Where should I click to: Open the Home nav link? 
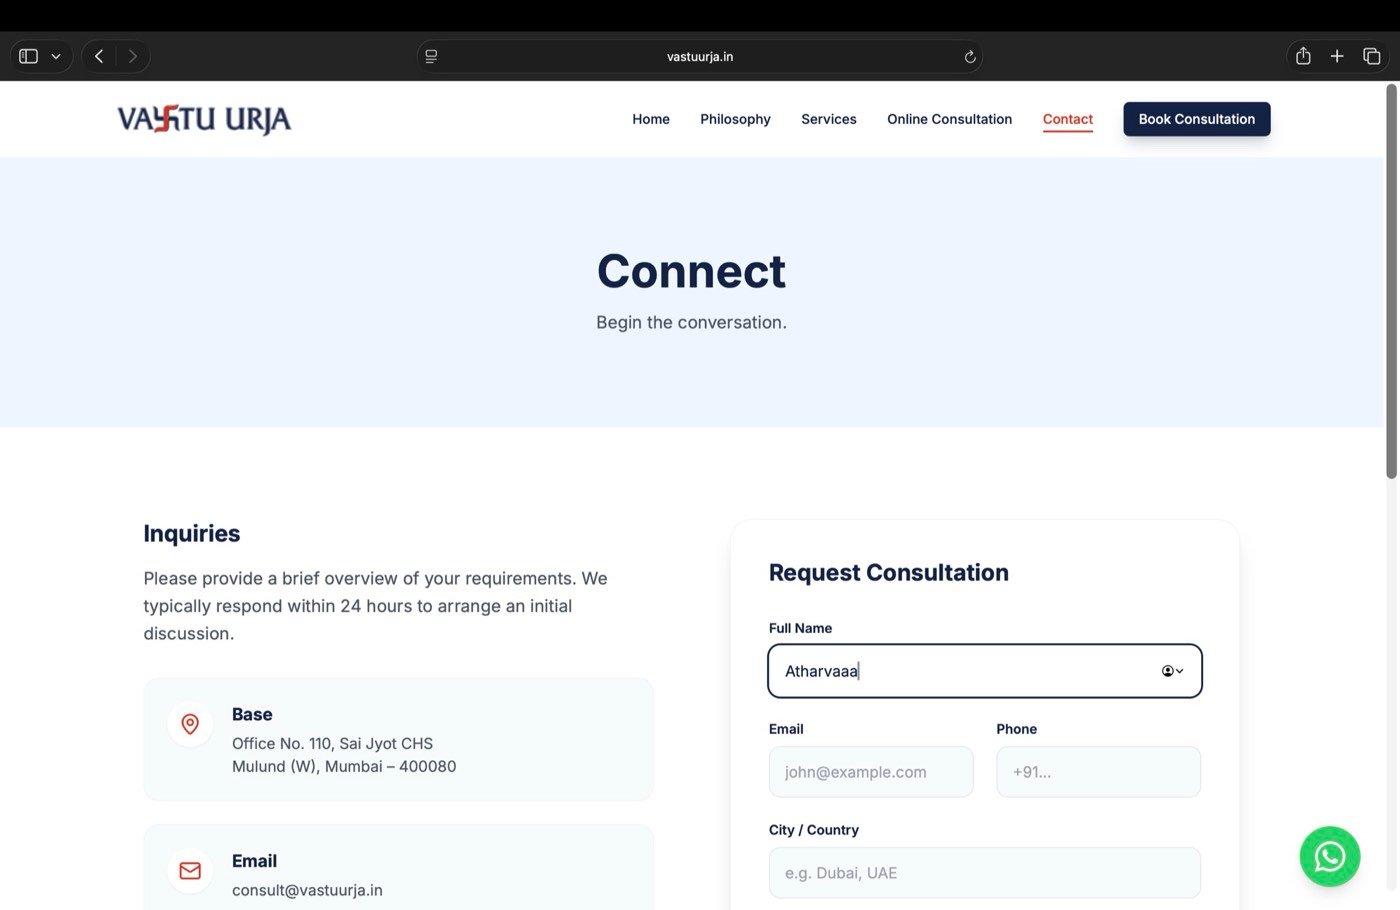tap(651, 119)
